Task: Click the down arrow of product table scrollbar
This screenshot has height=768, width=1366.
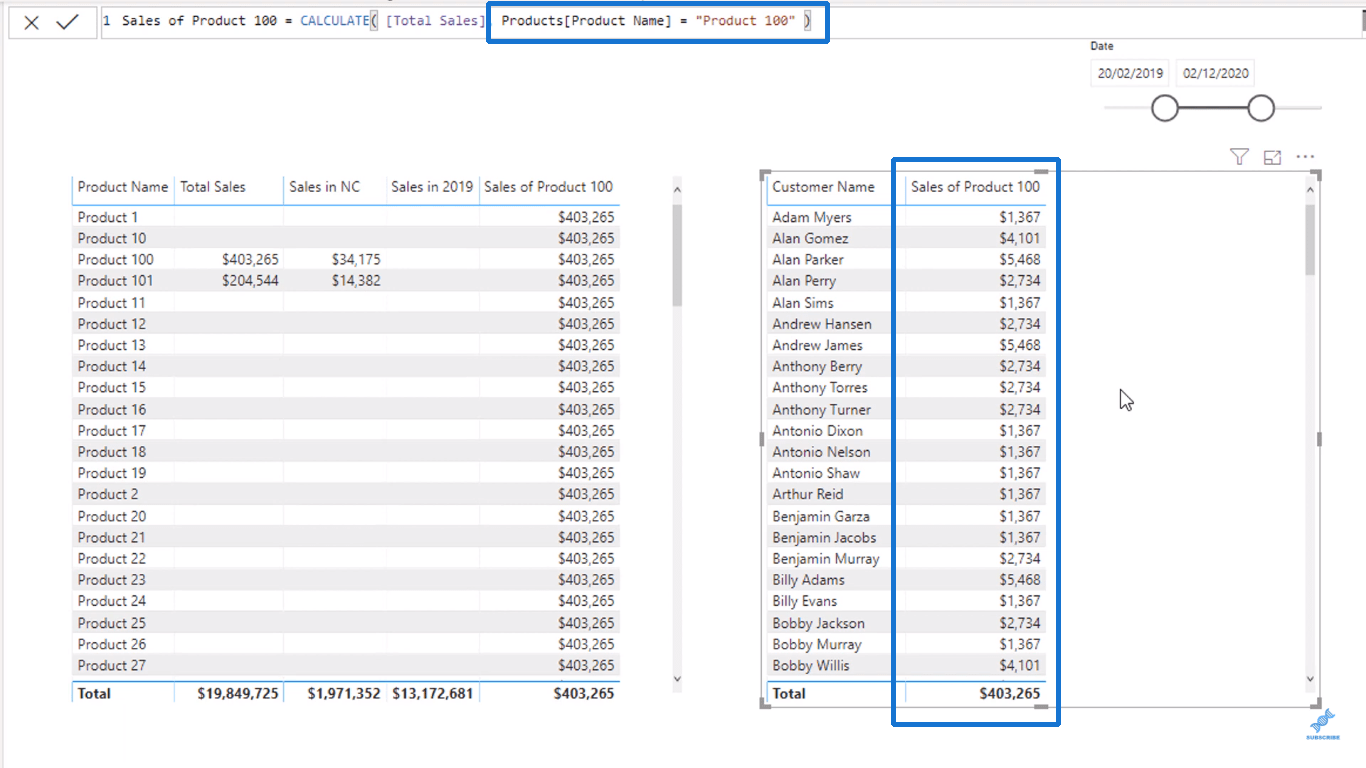Action: click(677, 679)
